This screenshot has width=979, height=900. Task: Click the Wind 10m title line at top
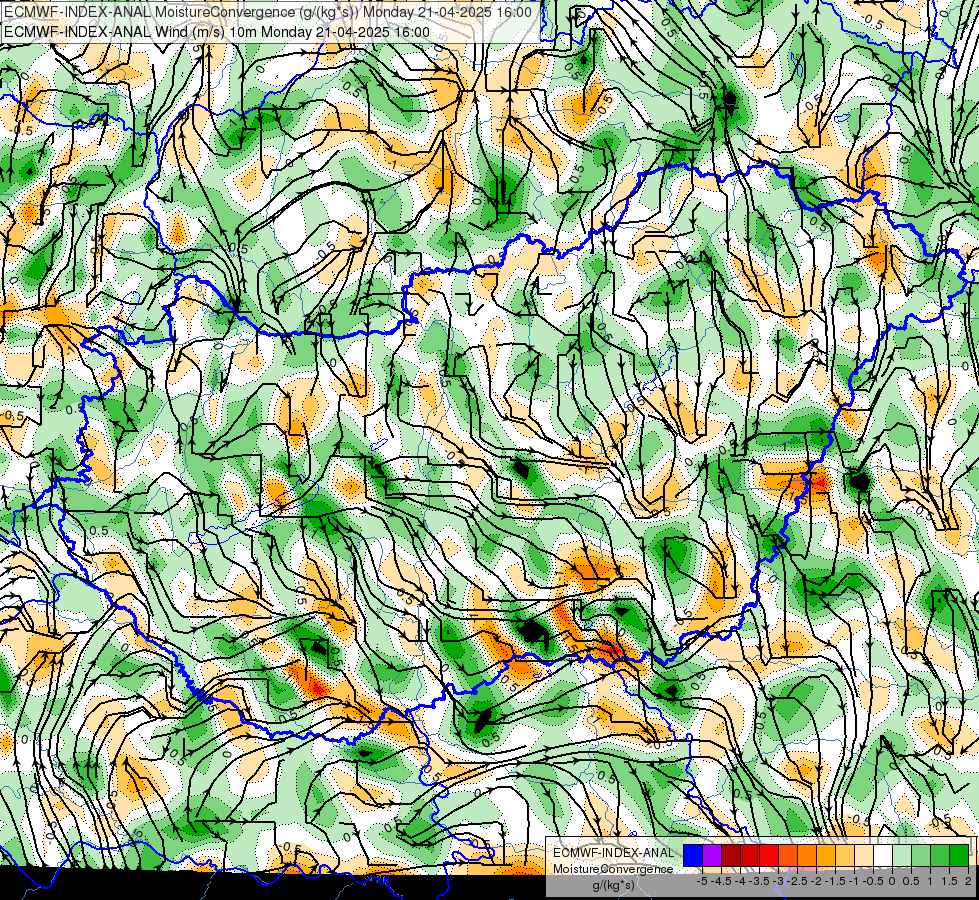click(x=217, y=31)
